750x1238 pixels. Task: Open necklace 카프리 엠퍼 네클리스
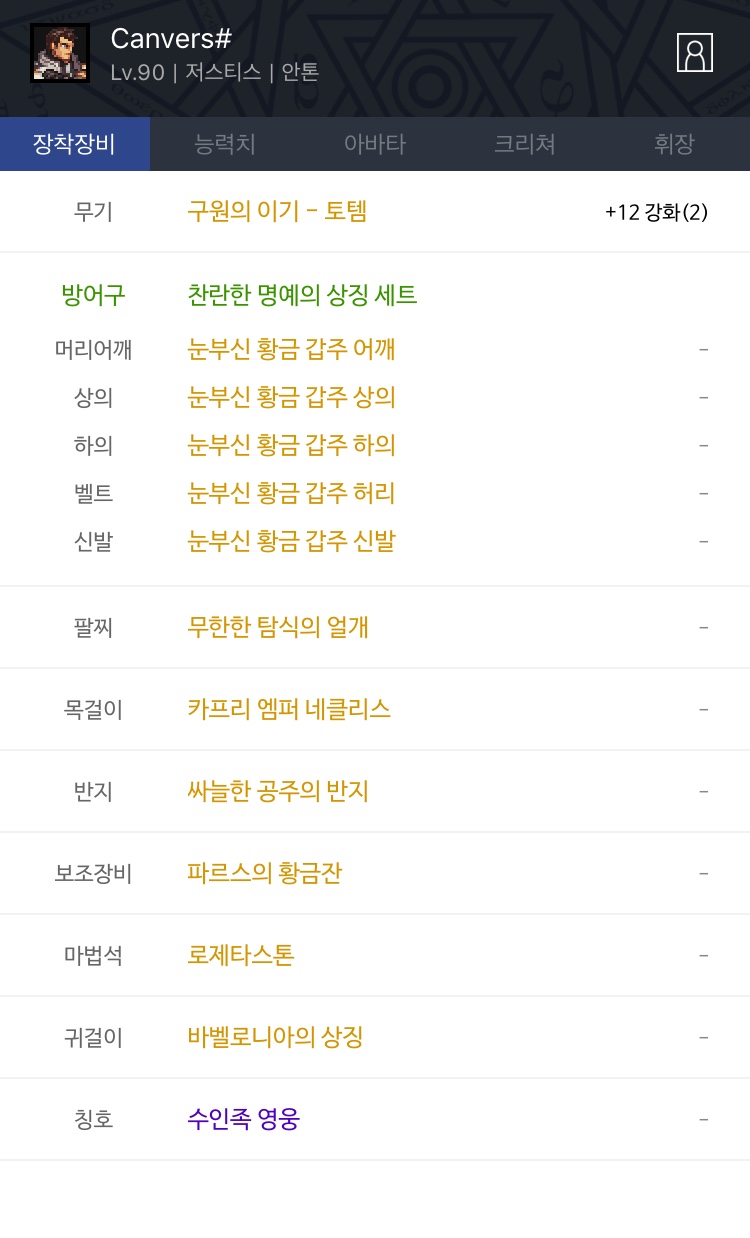(289, 709)
